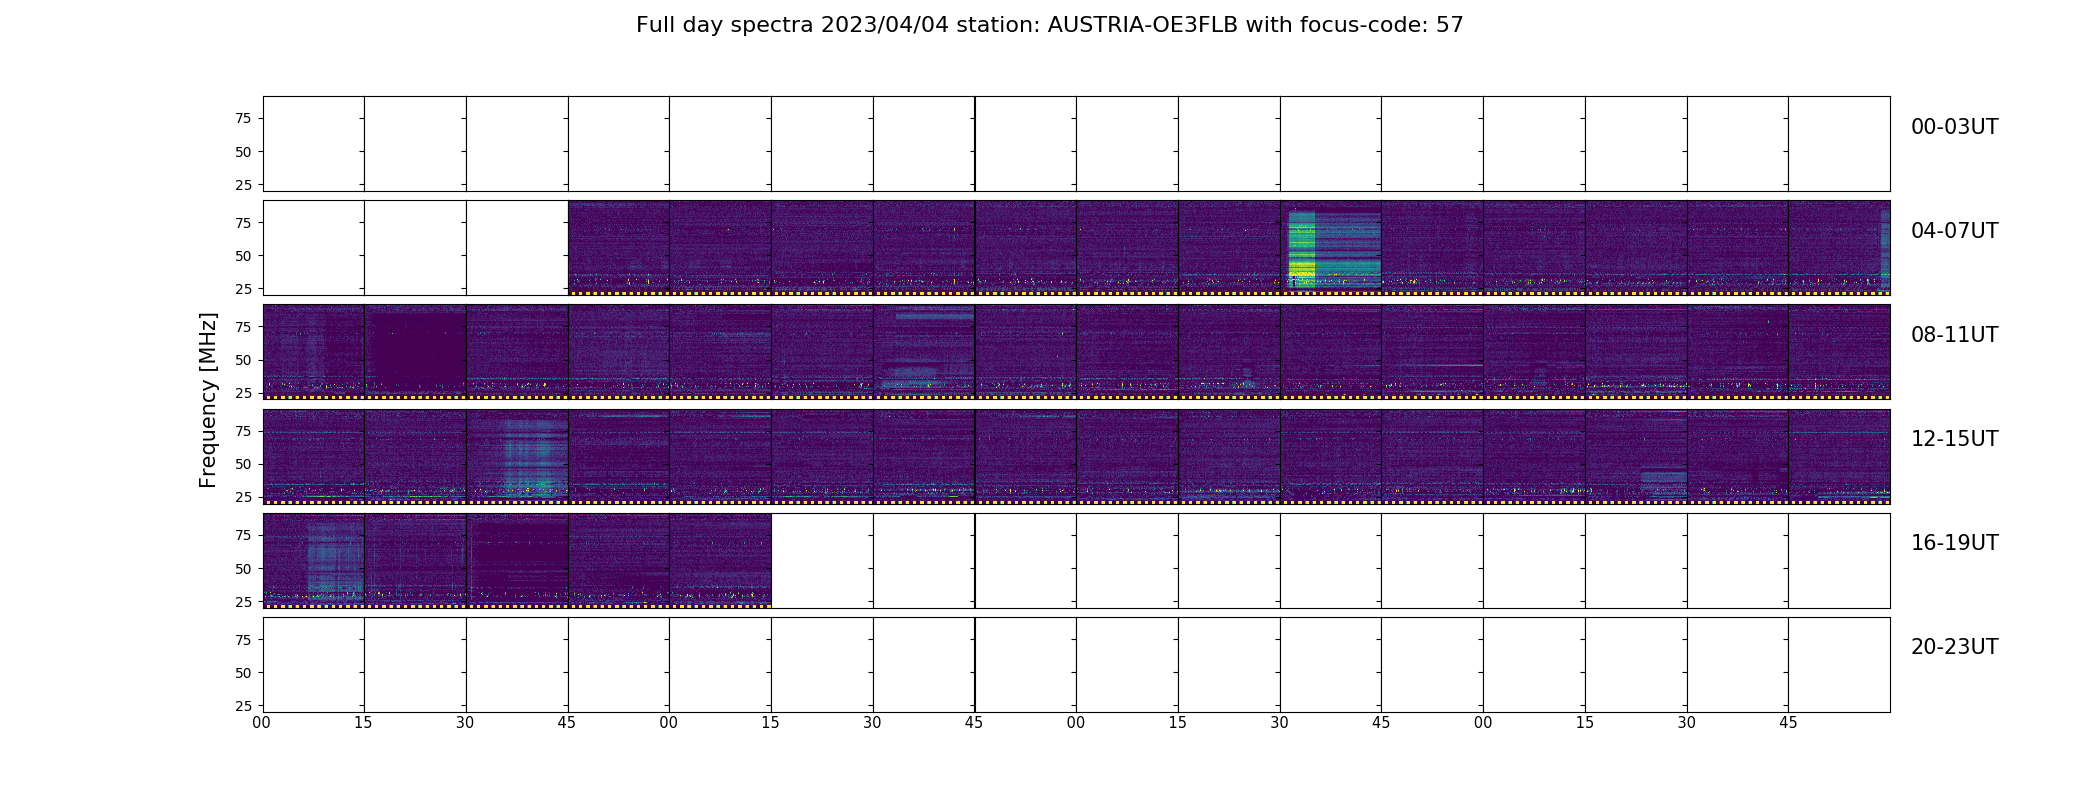Select the 20-23UT row label

(1954, 647)
